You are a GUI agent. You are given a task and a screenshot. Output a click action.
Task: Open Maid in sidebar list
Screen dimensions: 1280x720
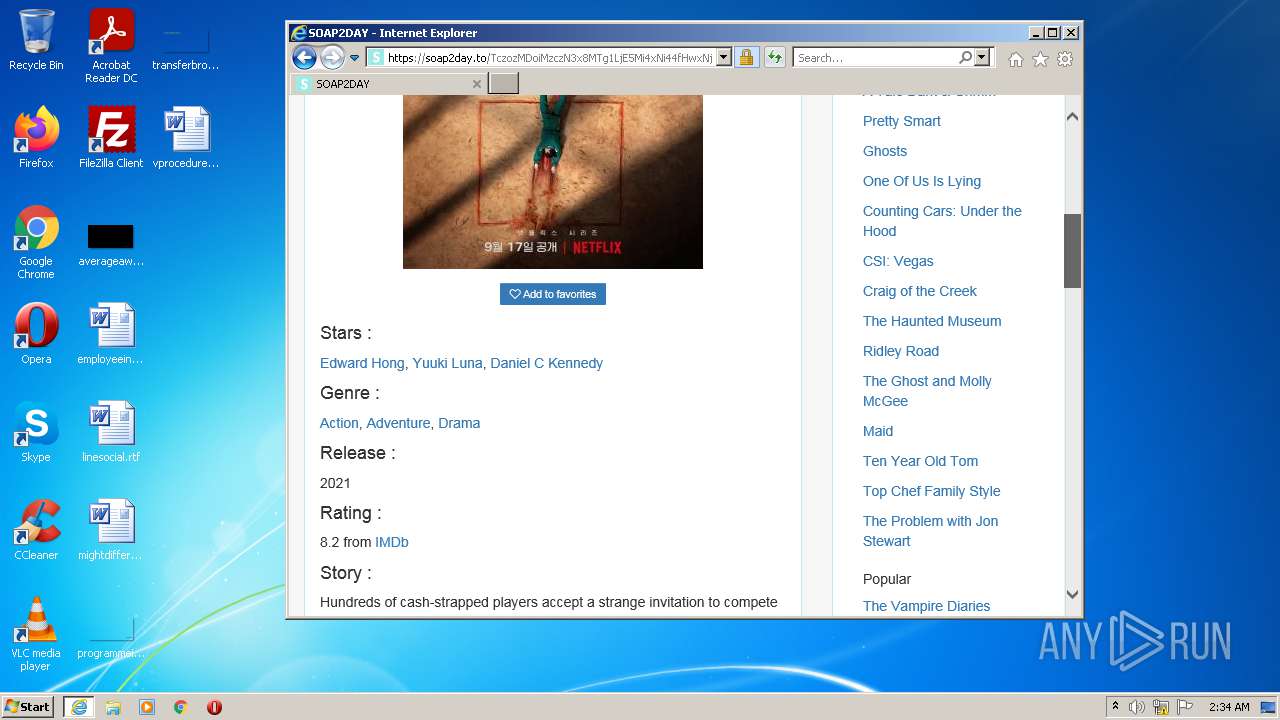point(878,431)
